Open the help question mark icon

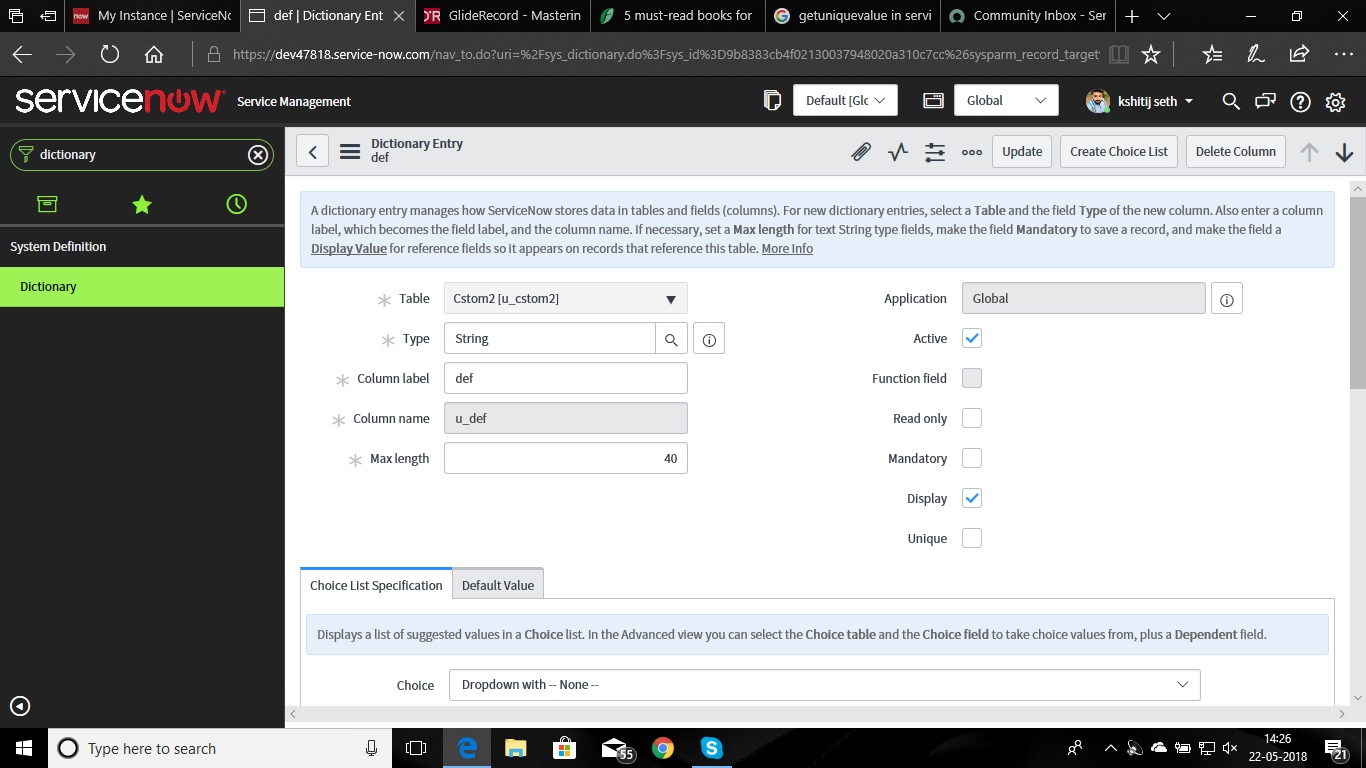pyautogui.click(x=1300, y=101)
